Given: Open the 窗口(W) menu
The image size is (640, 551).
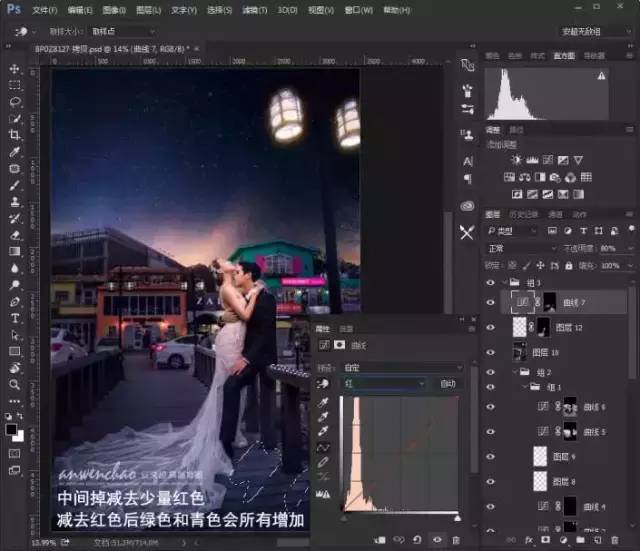Looking at the screenshot, I should tap(358, 10).
